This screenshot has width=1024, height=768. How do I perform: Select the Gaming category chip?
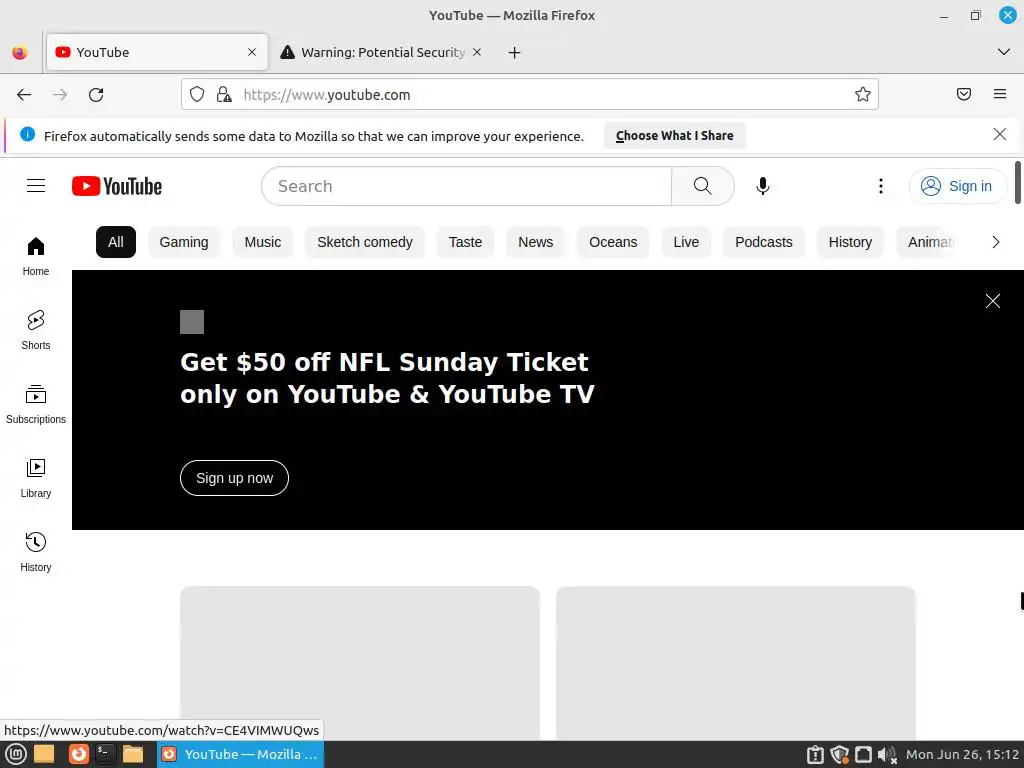click(184, 242)
